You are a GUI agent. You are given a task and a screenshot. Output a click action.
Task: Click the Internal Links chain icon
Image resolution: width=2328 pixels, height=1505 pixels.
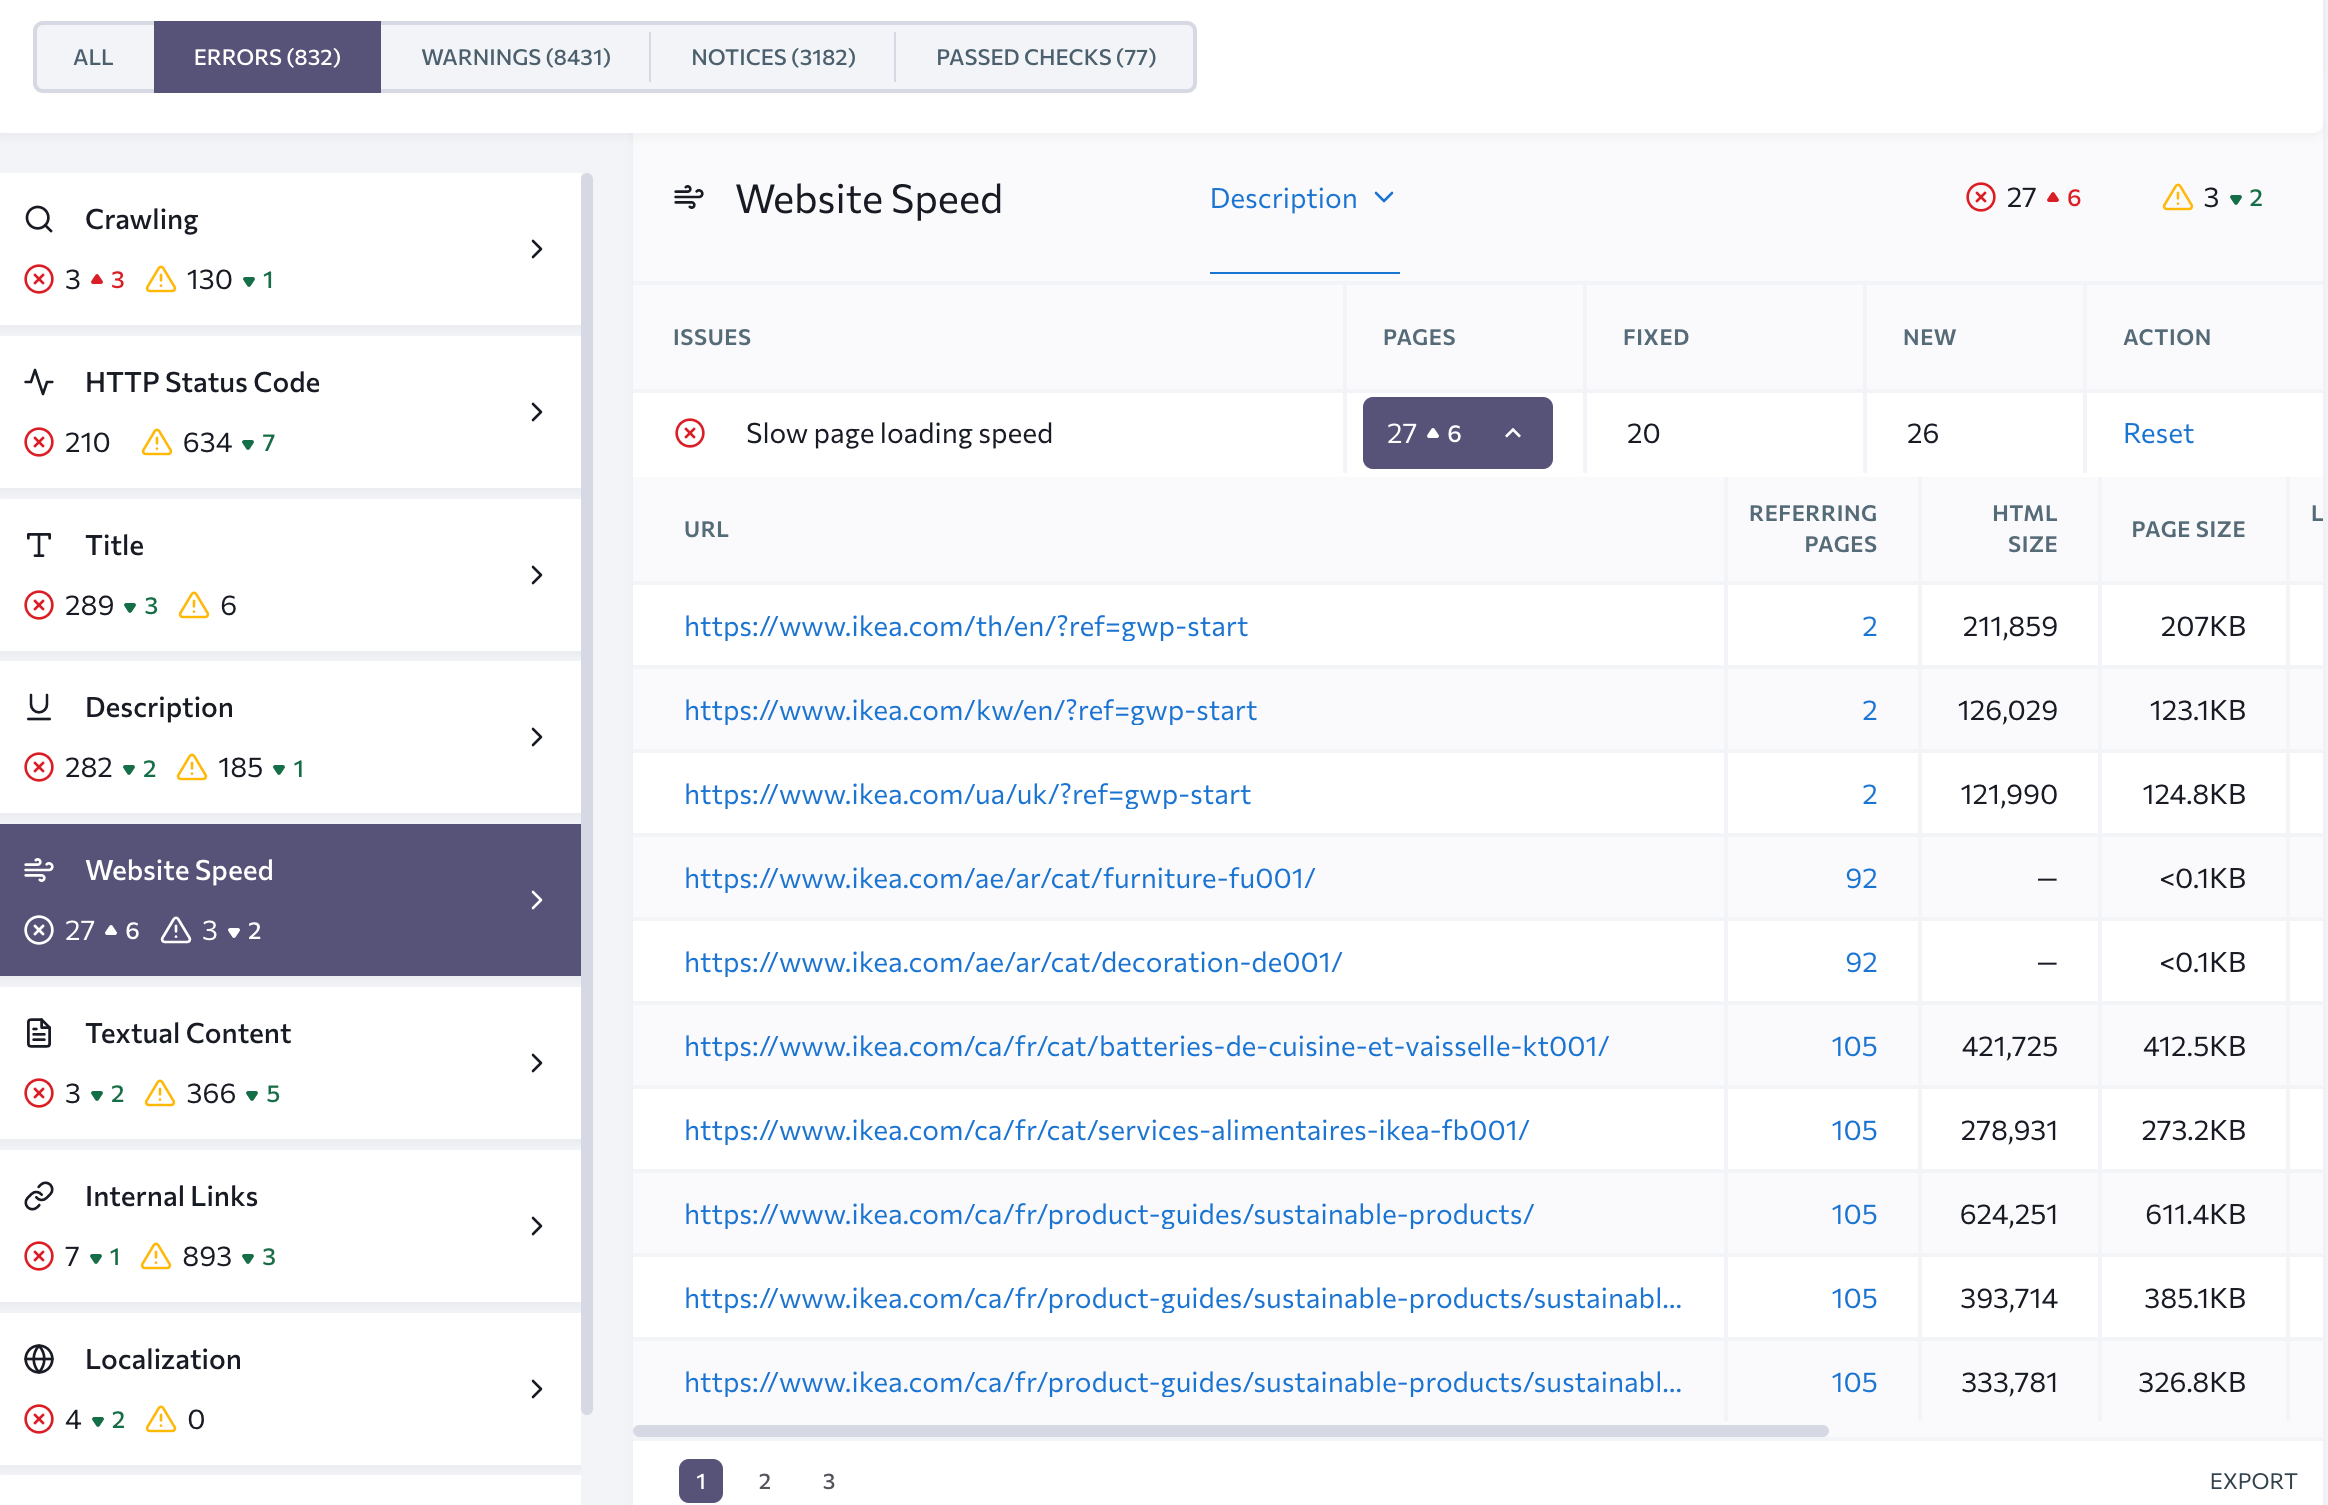(39, 1196)
